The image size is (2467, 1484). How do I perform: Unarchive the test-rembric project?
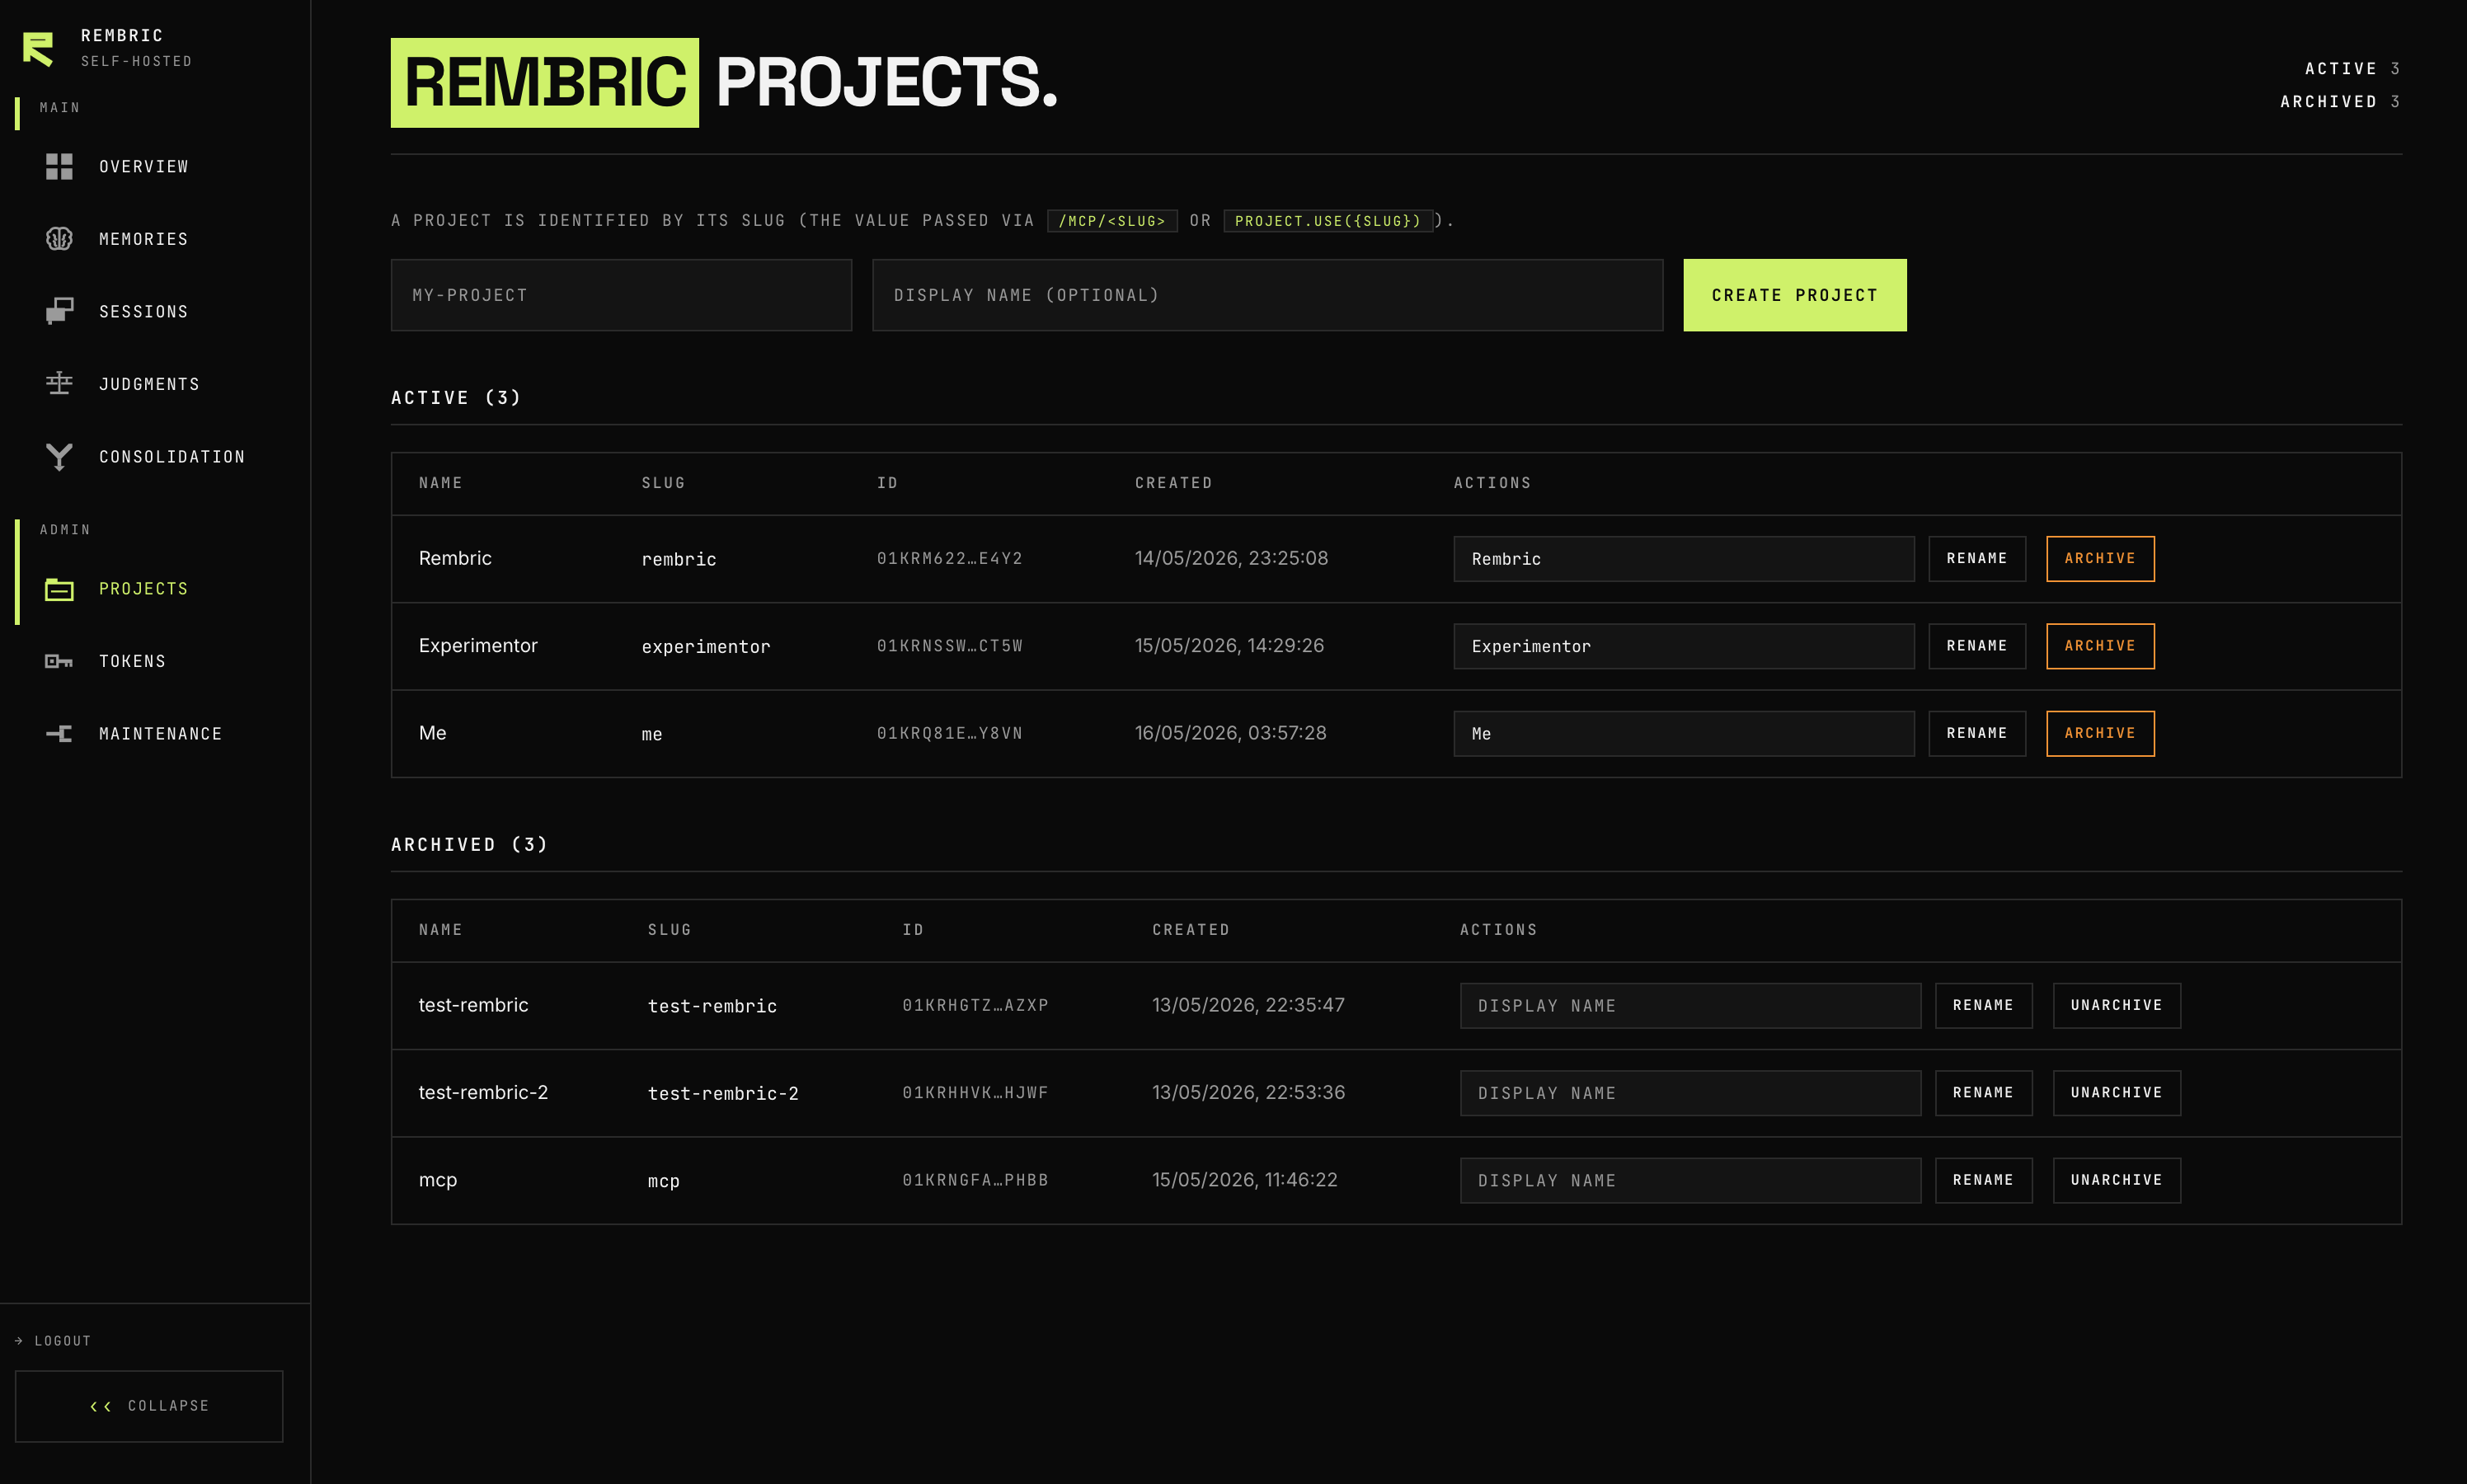coord(2116,1005)
